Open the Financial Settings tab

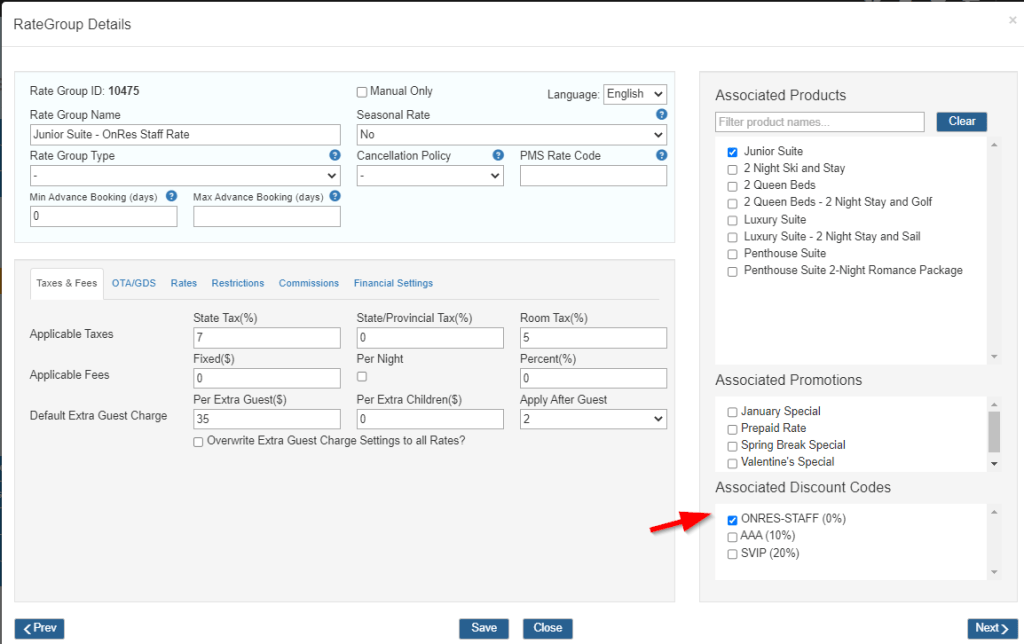[x=393, y=283]
